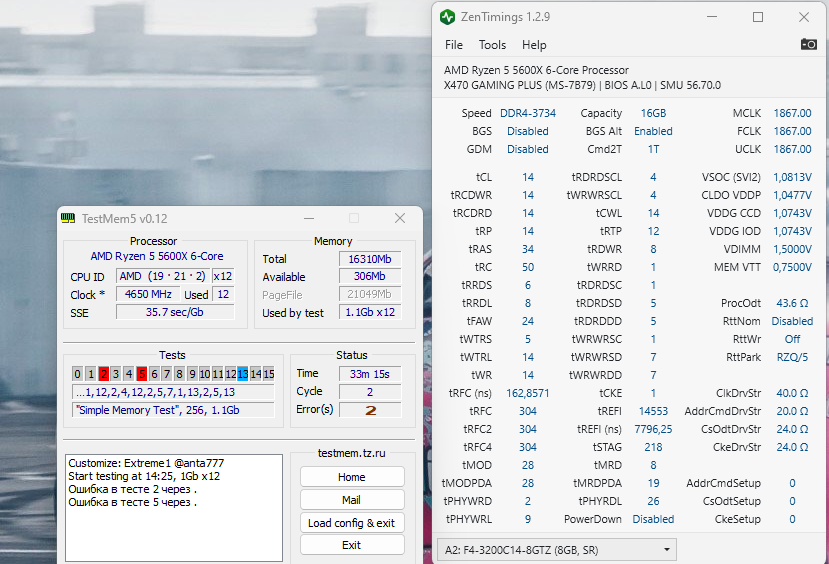Viewport: 829px width, 564px height.
Task: Click the ProcOdt value 43.6 Ω
Action: tap(792, 303)
